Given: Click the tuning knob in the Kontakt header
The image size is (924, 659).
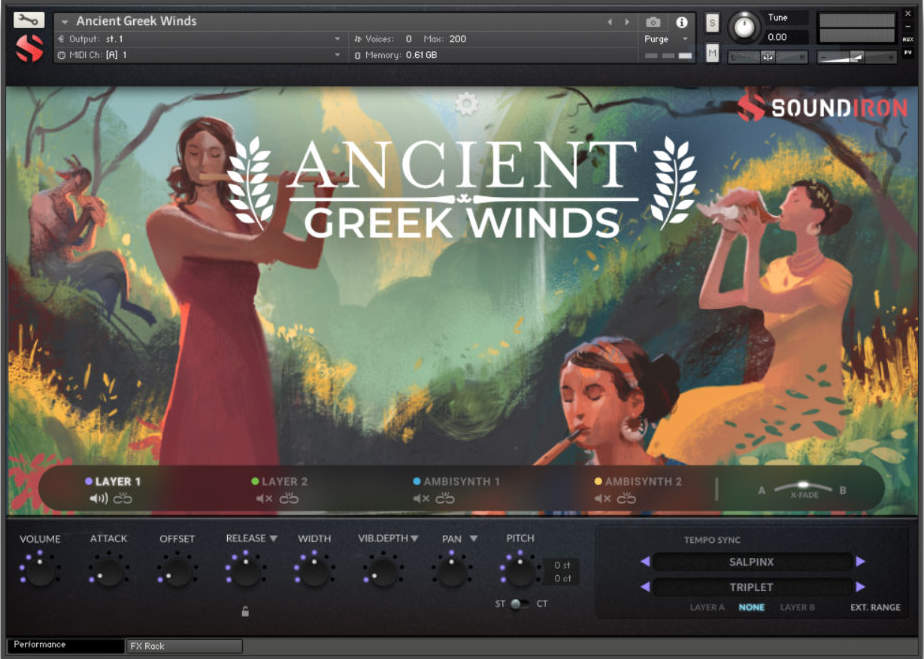Looking at the screenshot, I should (744, 28).
